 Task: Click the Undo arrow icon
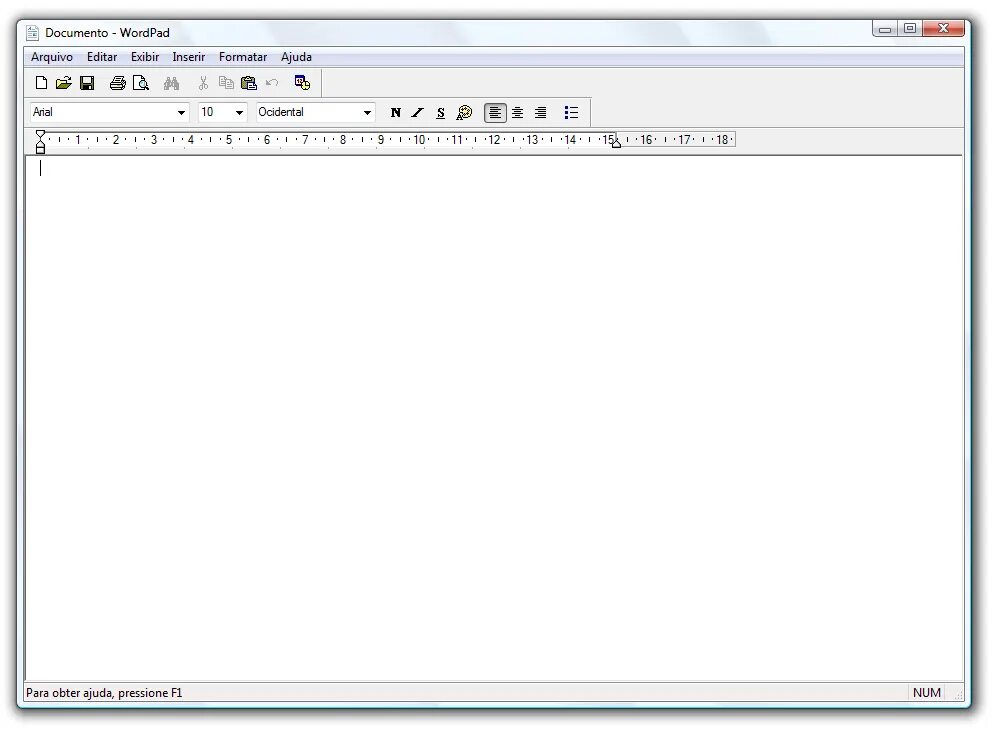(272, 83)
